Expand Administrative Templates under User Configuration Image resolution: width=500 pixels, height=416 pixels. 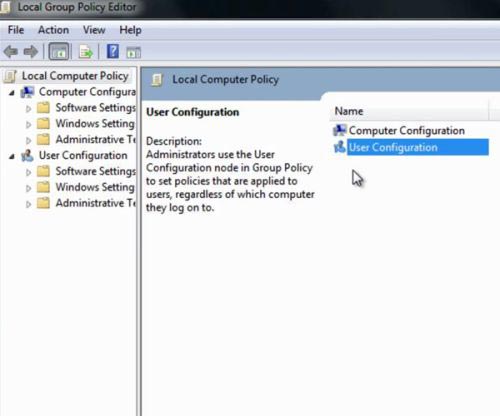point(28,204)
